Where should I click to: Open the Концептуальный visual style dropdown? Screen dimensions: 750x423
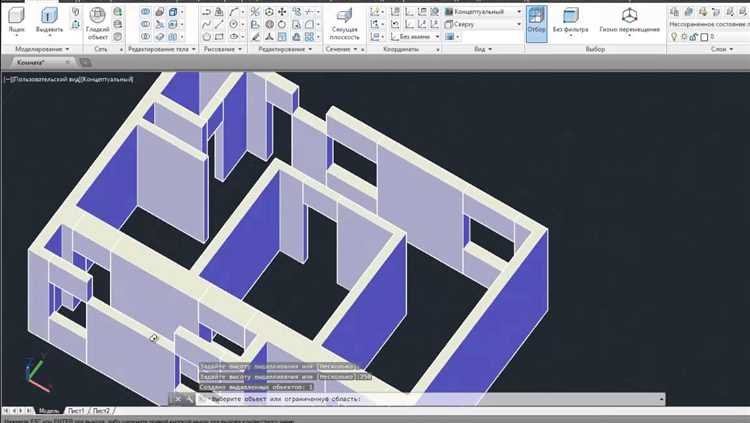485,11
